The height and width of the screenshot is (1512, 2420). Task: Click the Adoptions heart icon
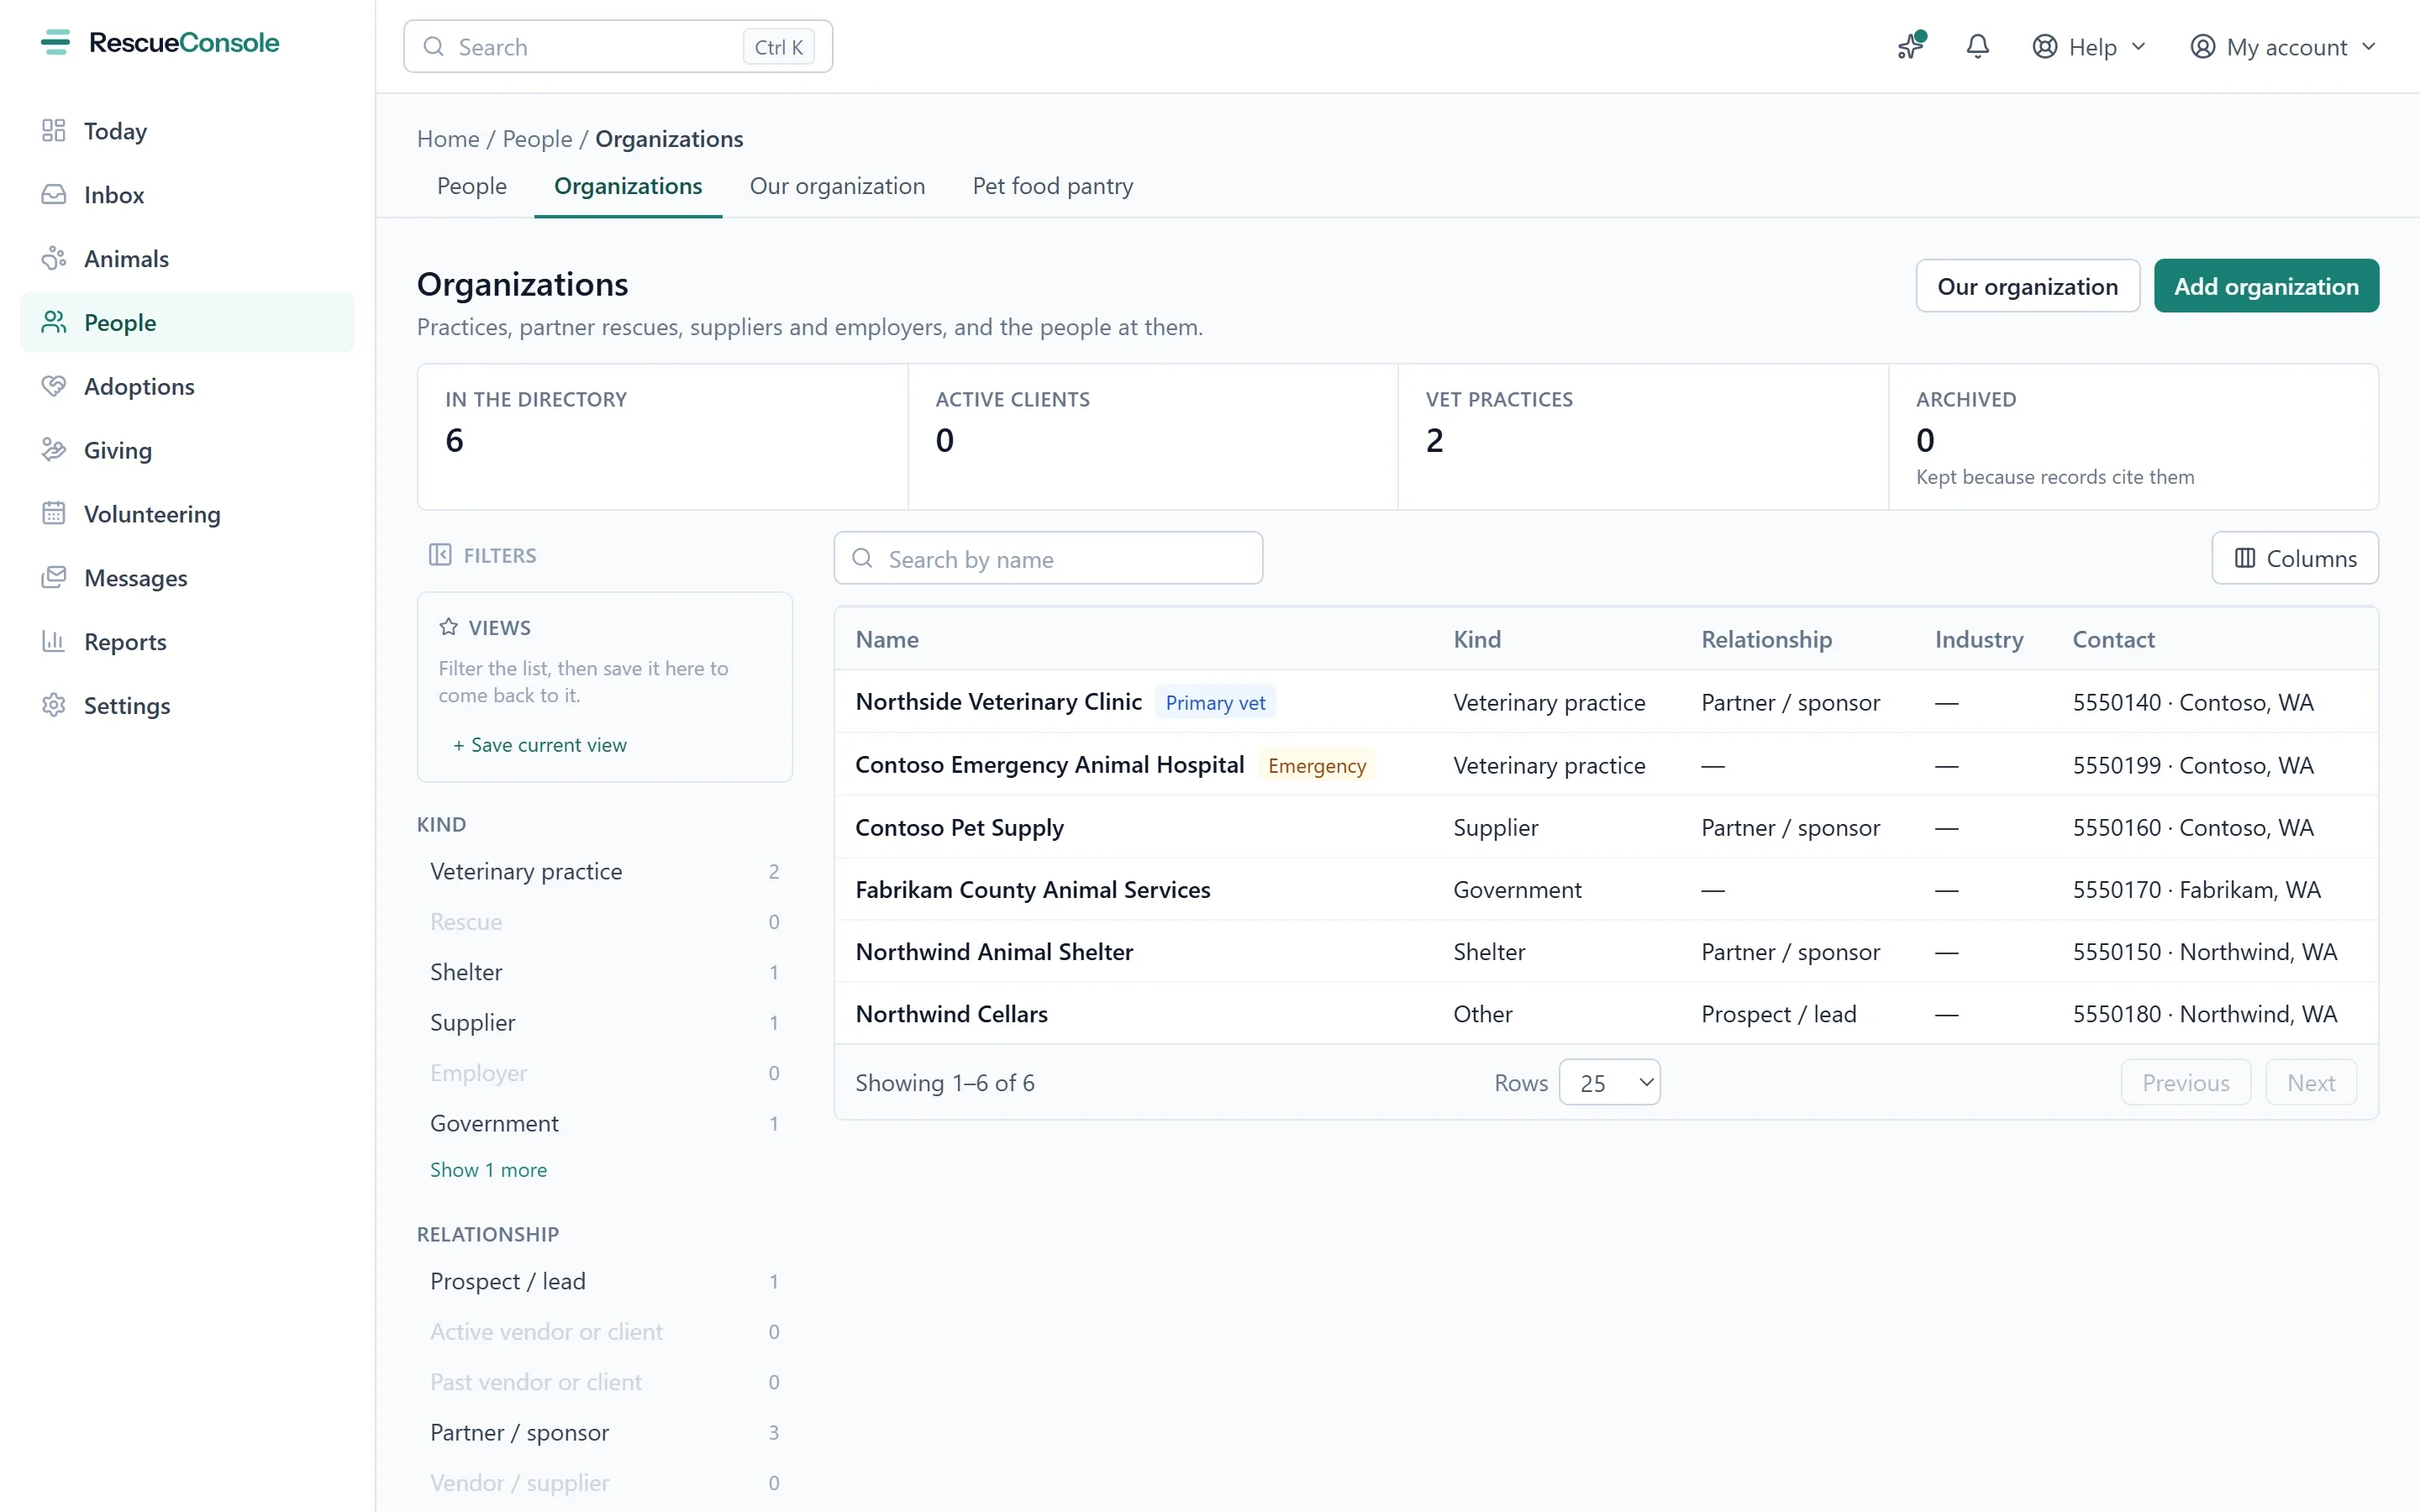(54, 386)
